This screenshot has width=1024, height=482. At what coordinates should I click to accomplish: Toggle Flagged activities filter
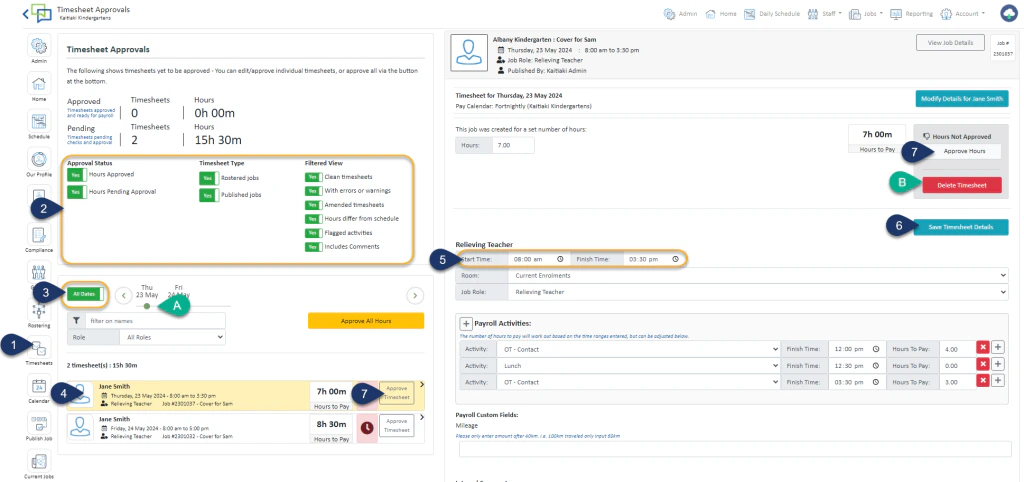(x=313, y=233)
